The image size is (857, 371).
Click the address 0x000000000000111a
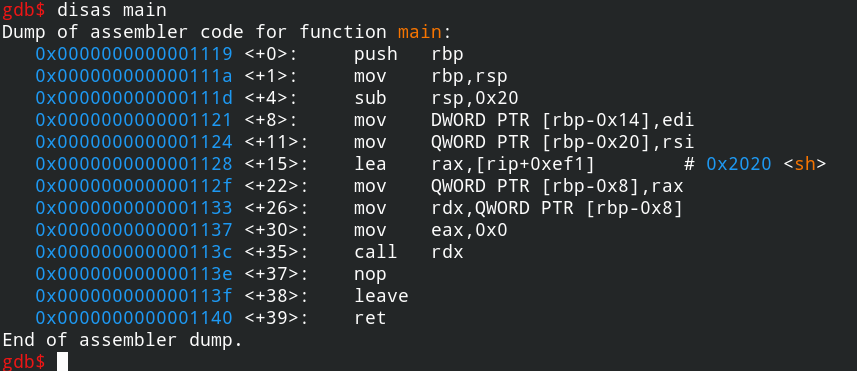[x=134, y=76]
